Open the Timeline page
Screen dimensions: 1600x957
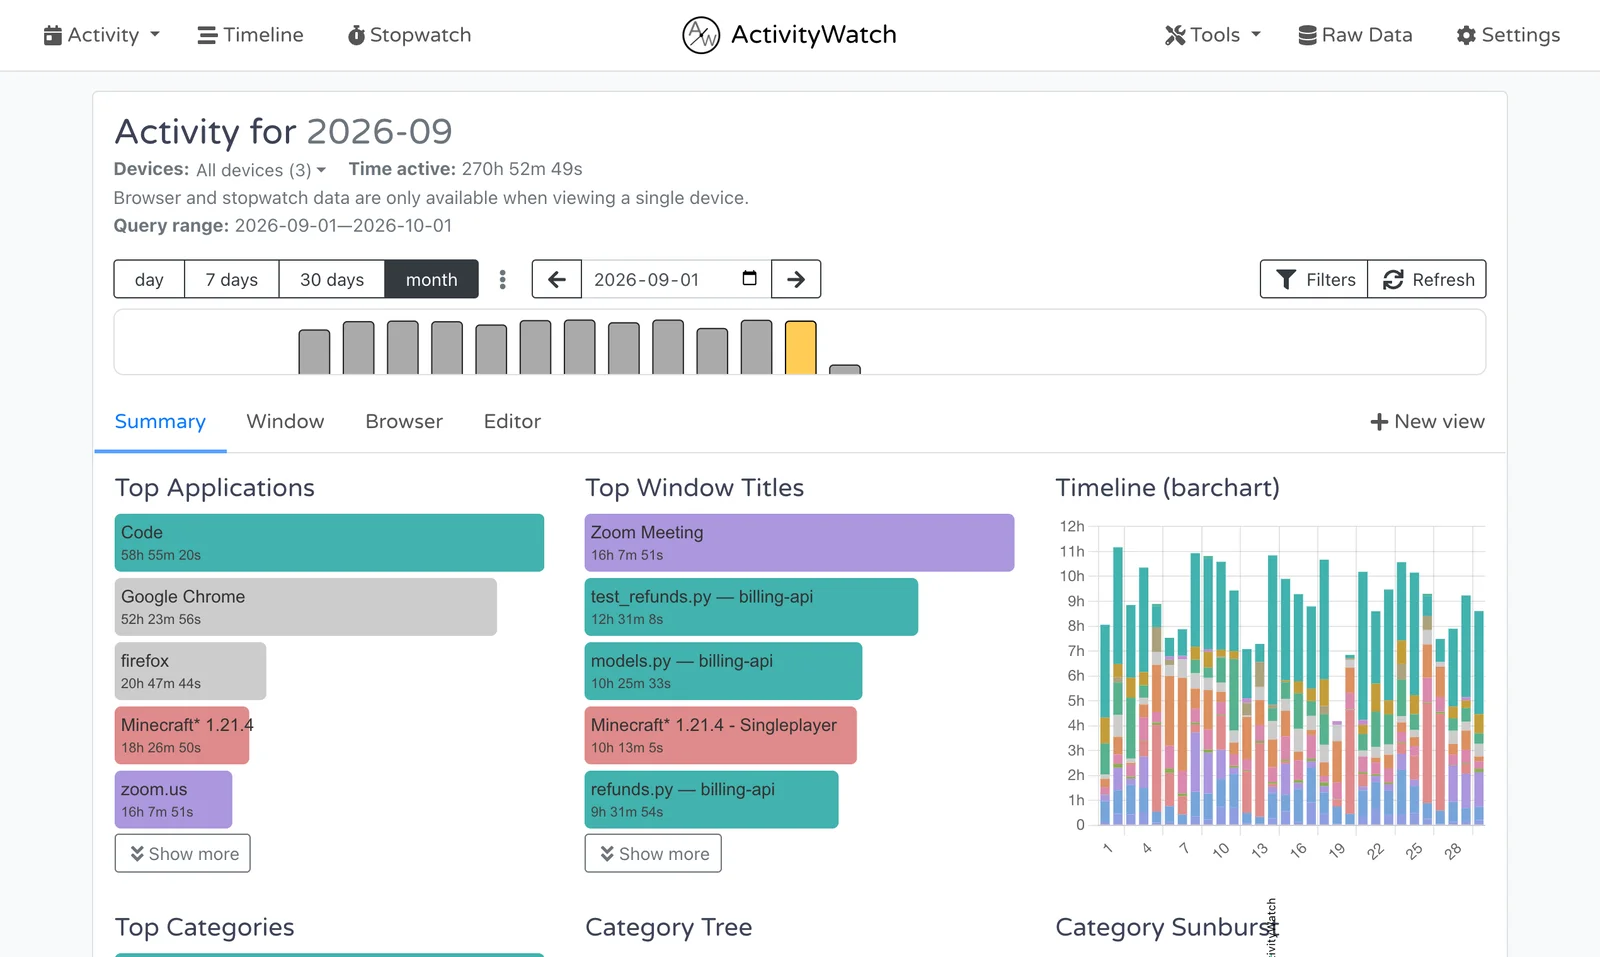(250, 35)
